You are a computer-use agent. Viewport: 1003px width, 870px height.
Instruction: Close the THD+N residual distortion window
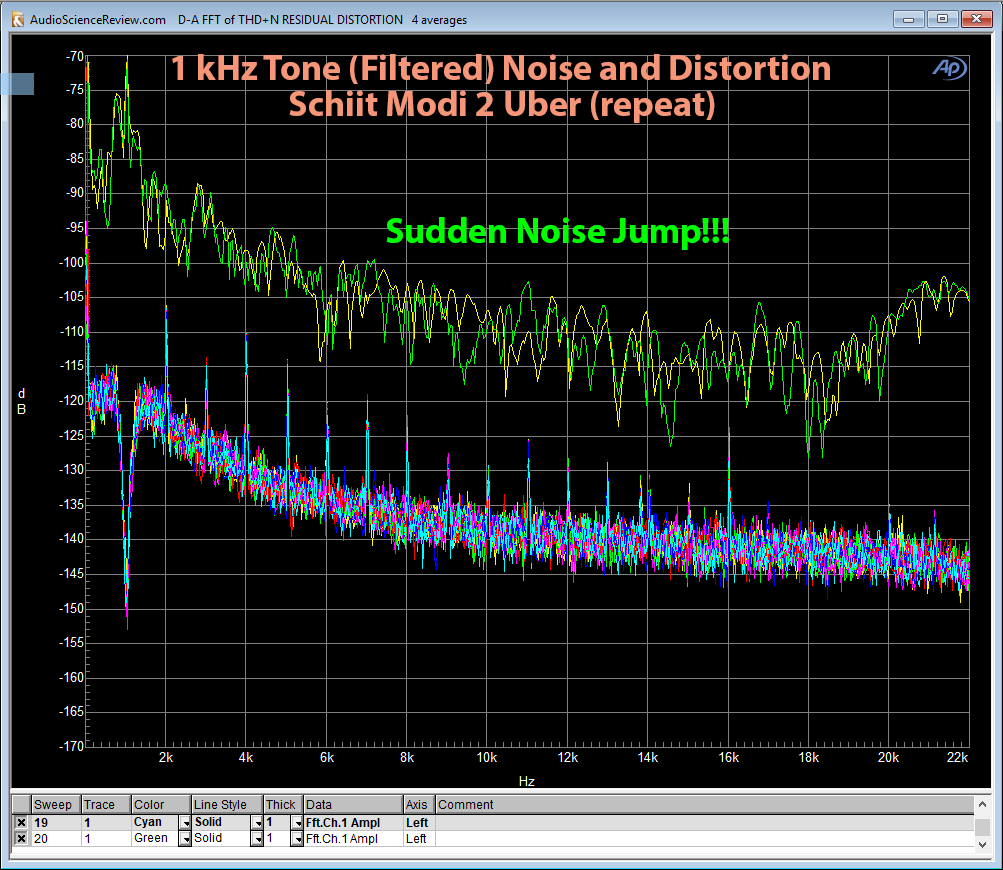point(976,19)
